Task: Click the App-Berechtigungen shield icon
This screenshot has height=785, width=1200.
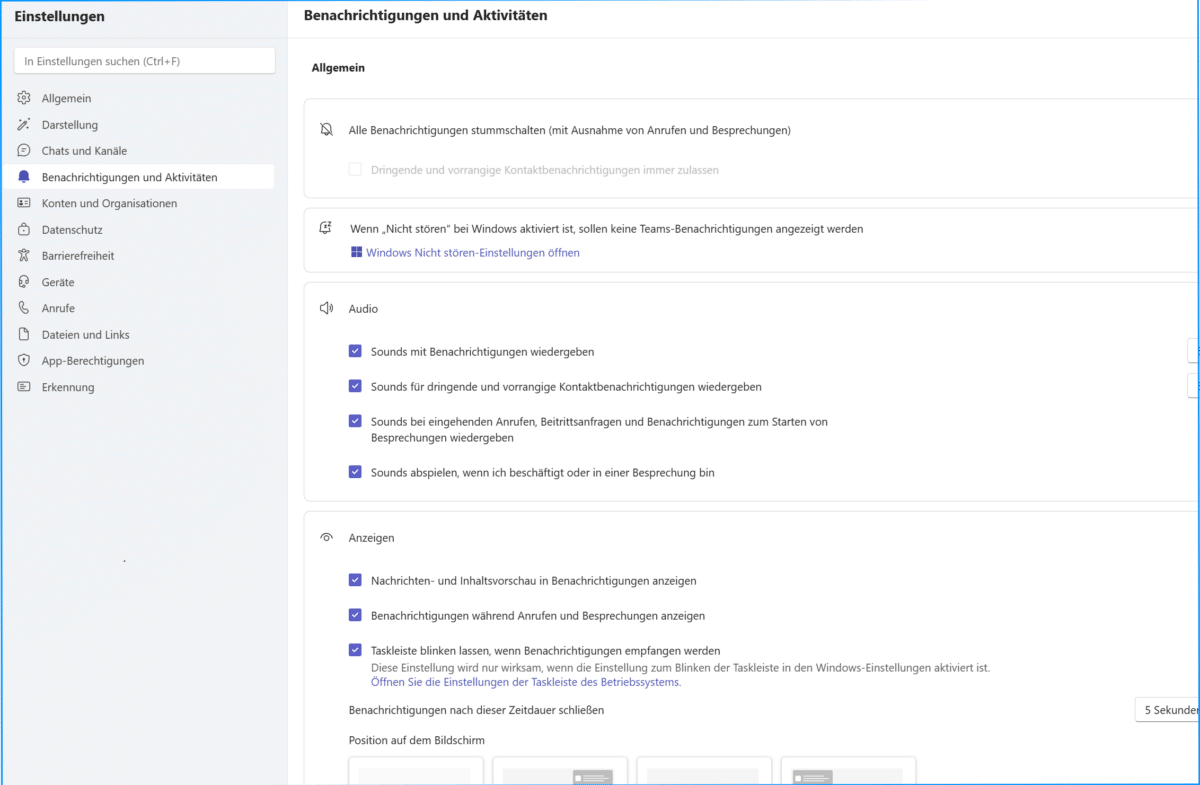Action: pos(24,361)
